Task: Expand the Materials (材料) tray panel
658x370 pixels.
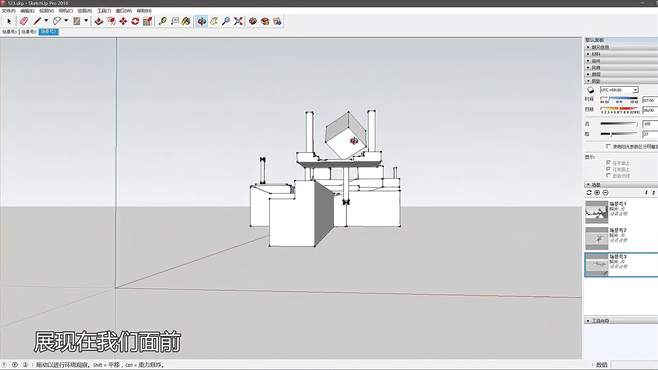Action: tap(621, 54)
